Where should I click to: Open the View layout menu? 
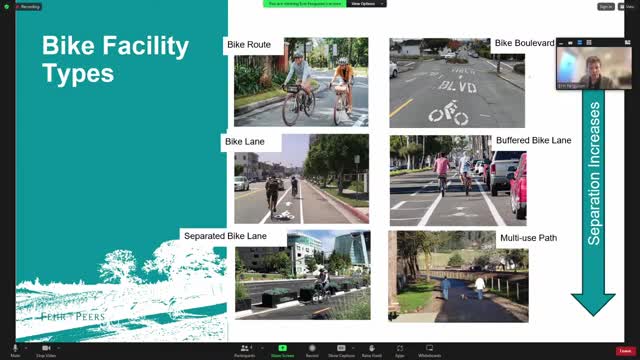627,7
